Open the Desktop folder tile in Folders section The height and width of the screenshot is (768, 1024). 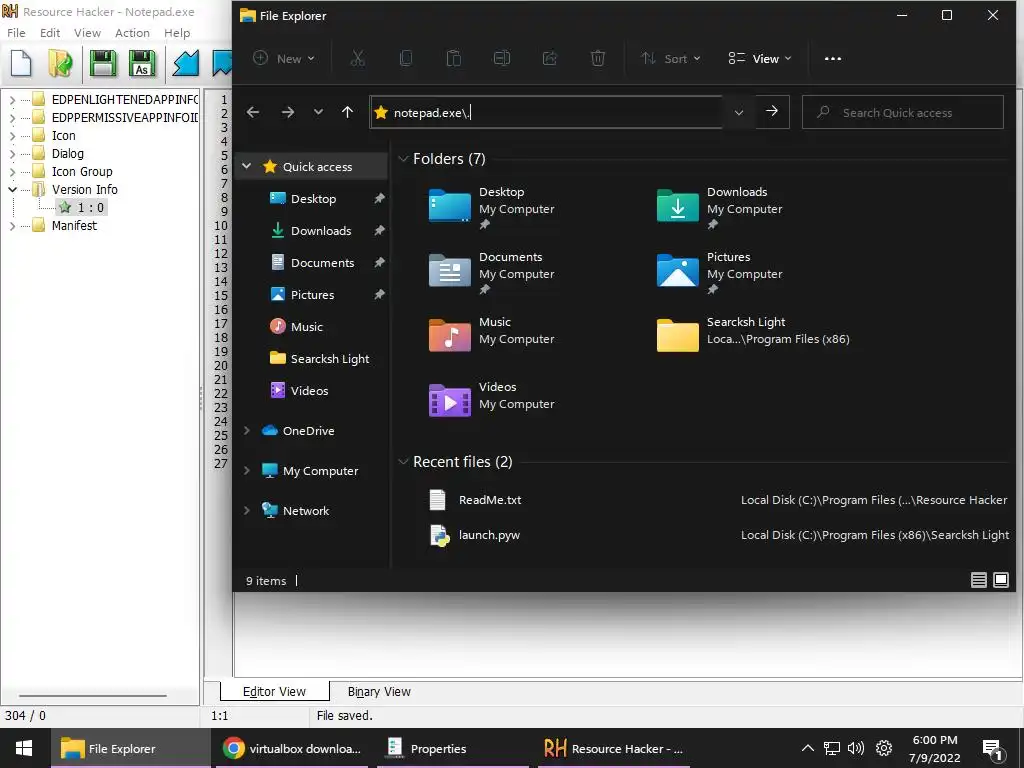click(x=492, y=206)
